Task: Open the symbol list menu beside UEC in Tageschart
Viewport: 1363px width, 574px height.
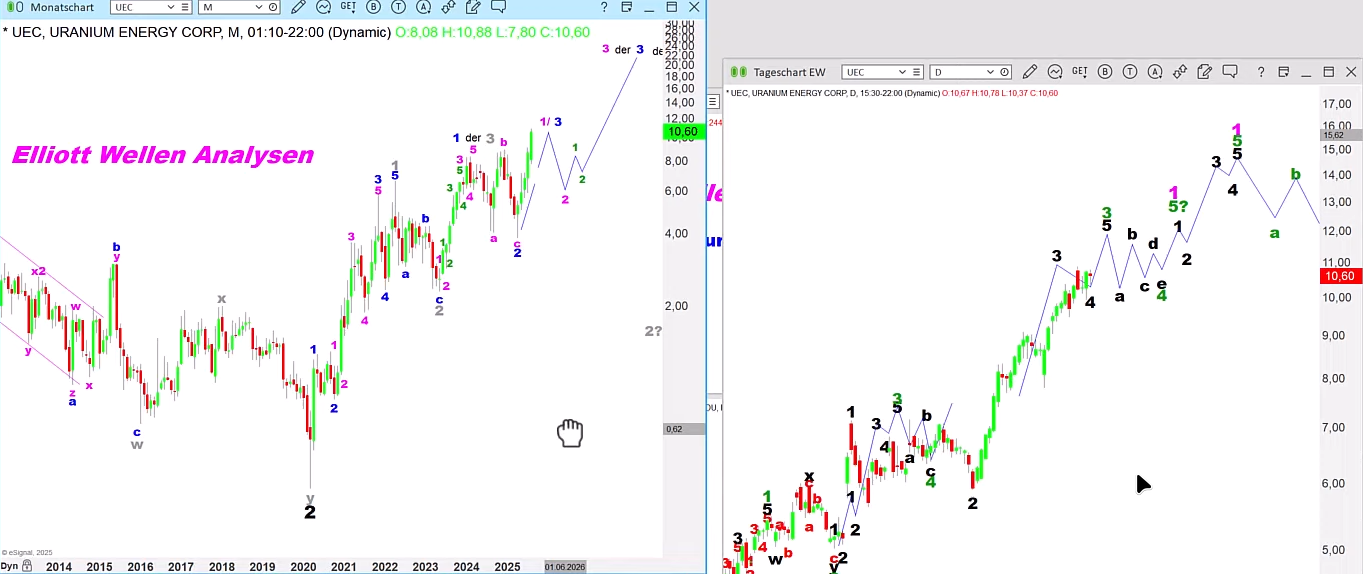Action: click(915, 72)
